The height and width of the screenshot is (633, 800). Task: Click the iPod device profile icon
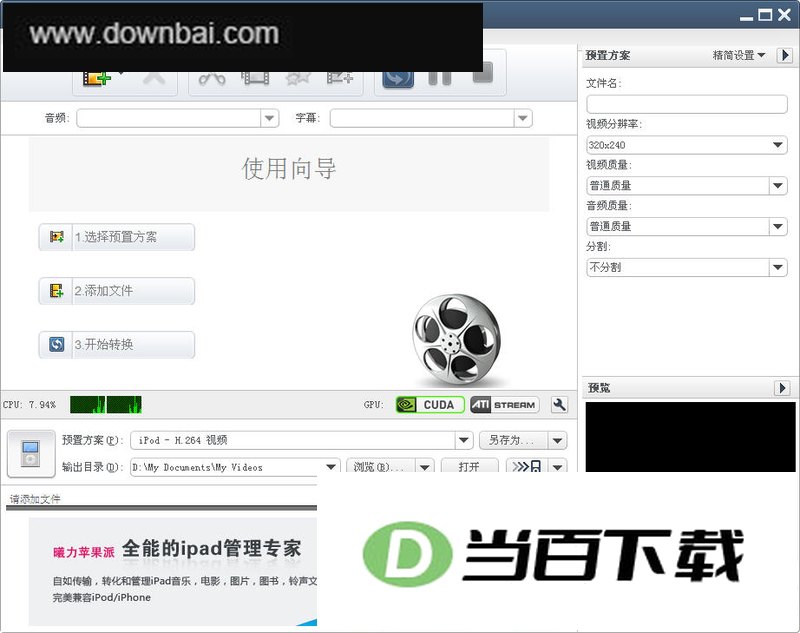point(31,453)
